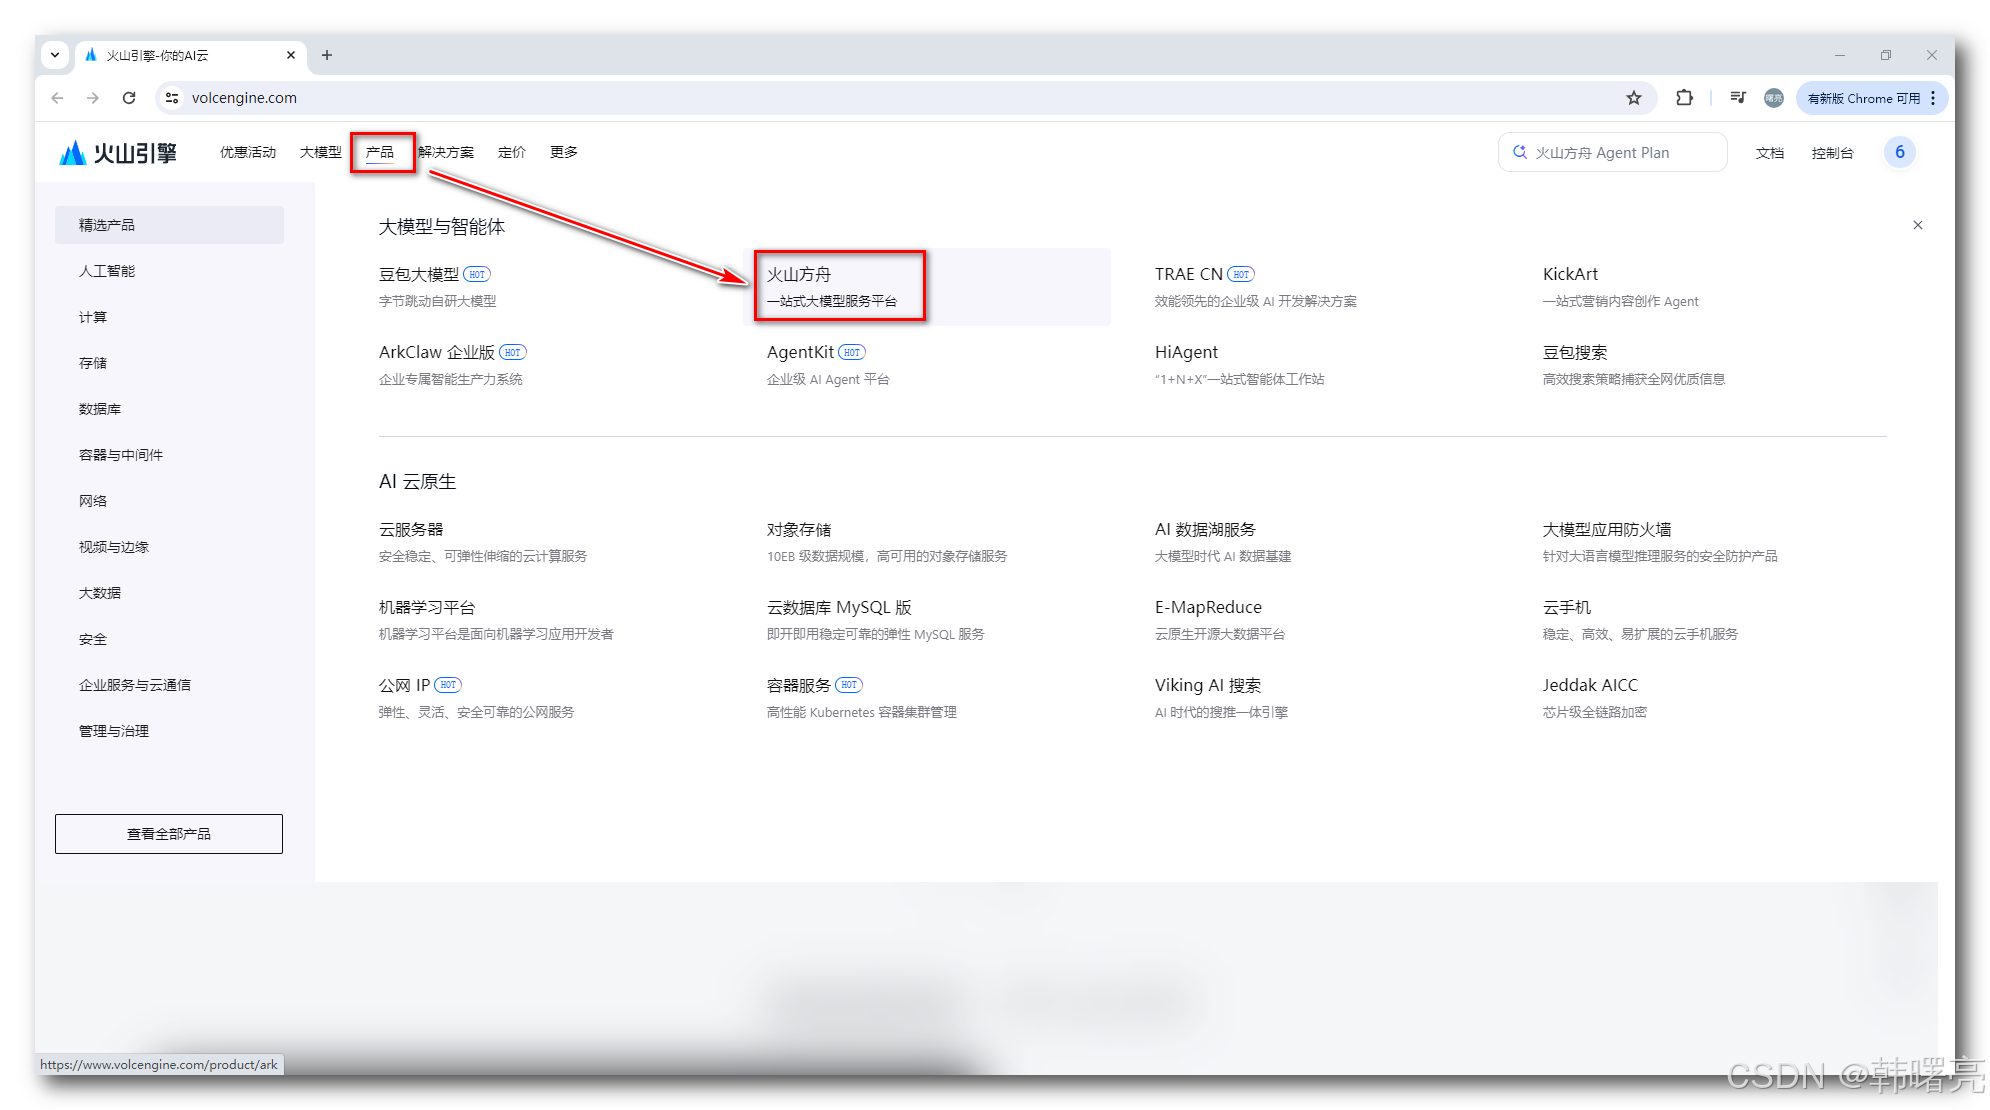Bookmark this page with star icon
This screenshot has height=1110, width=1990.
[1634, 98]
